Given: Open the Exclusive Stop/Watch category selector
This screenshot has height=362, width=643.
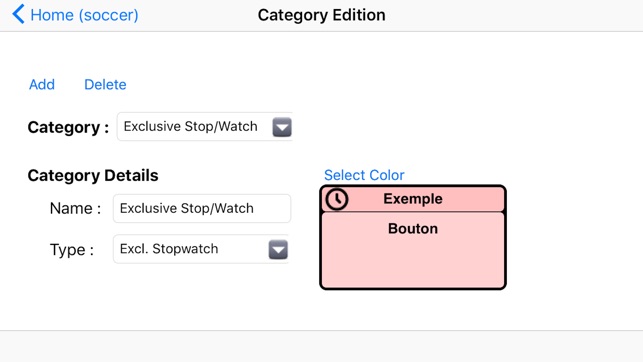Looking at the screenshot, I should click(205, 127).
